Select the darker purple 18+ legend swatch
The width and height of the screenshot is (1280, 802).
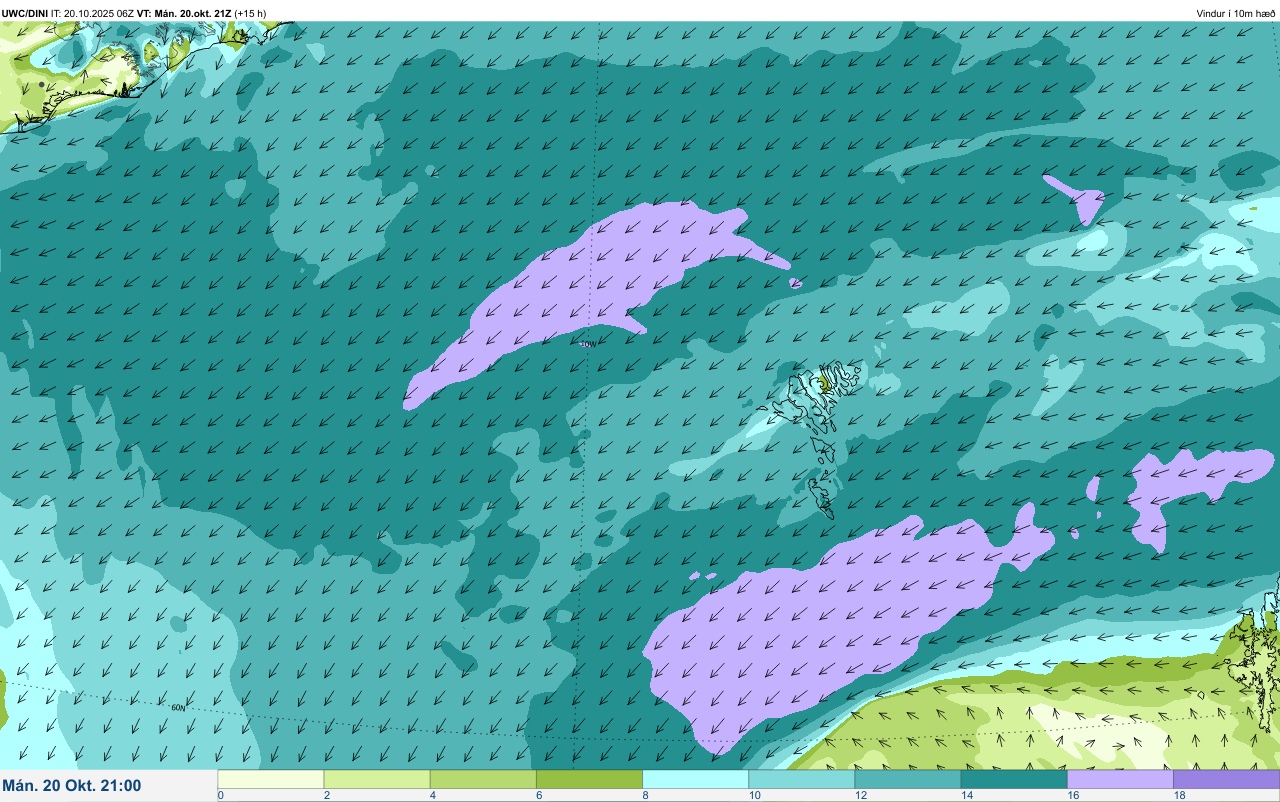[1226, 779]
